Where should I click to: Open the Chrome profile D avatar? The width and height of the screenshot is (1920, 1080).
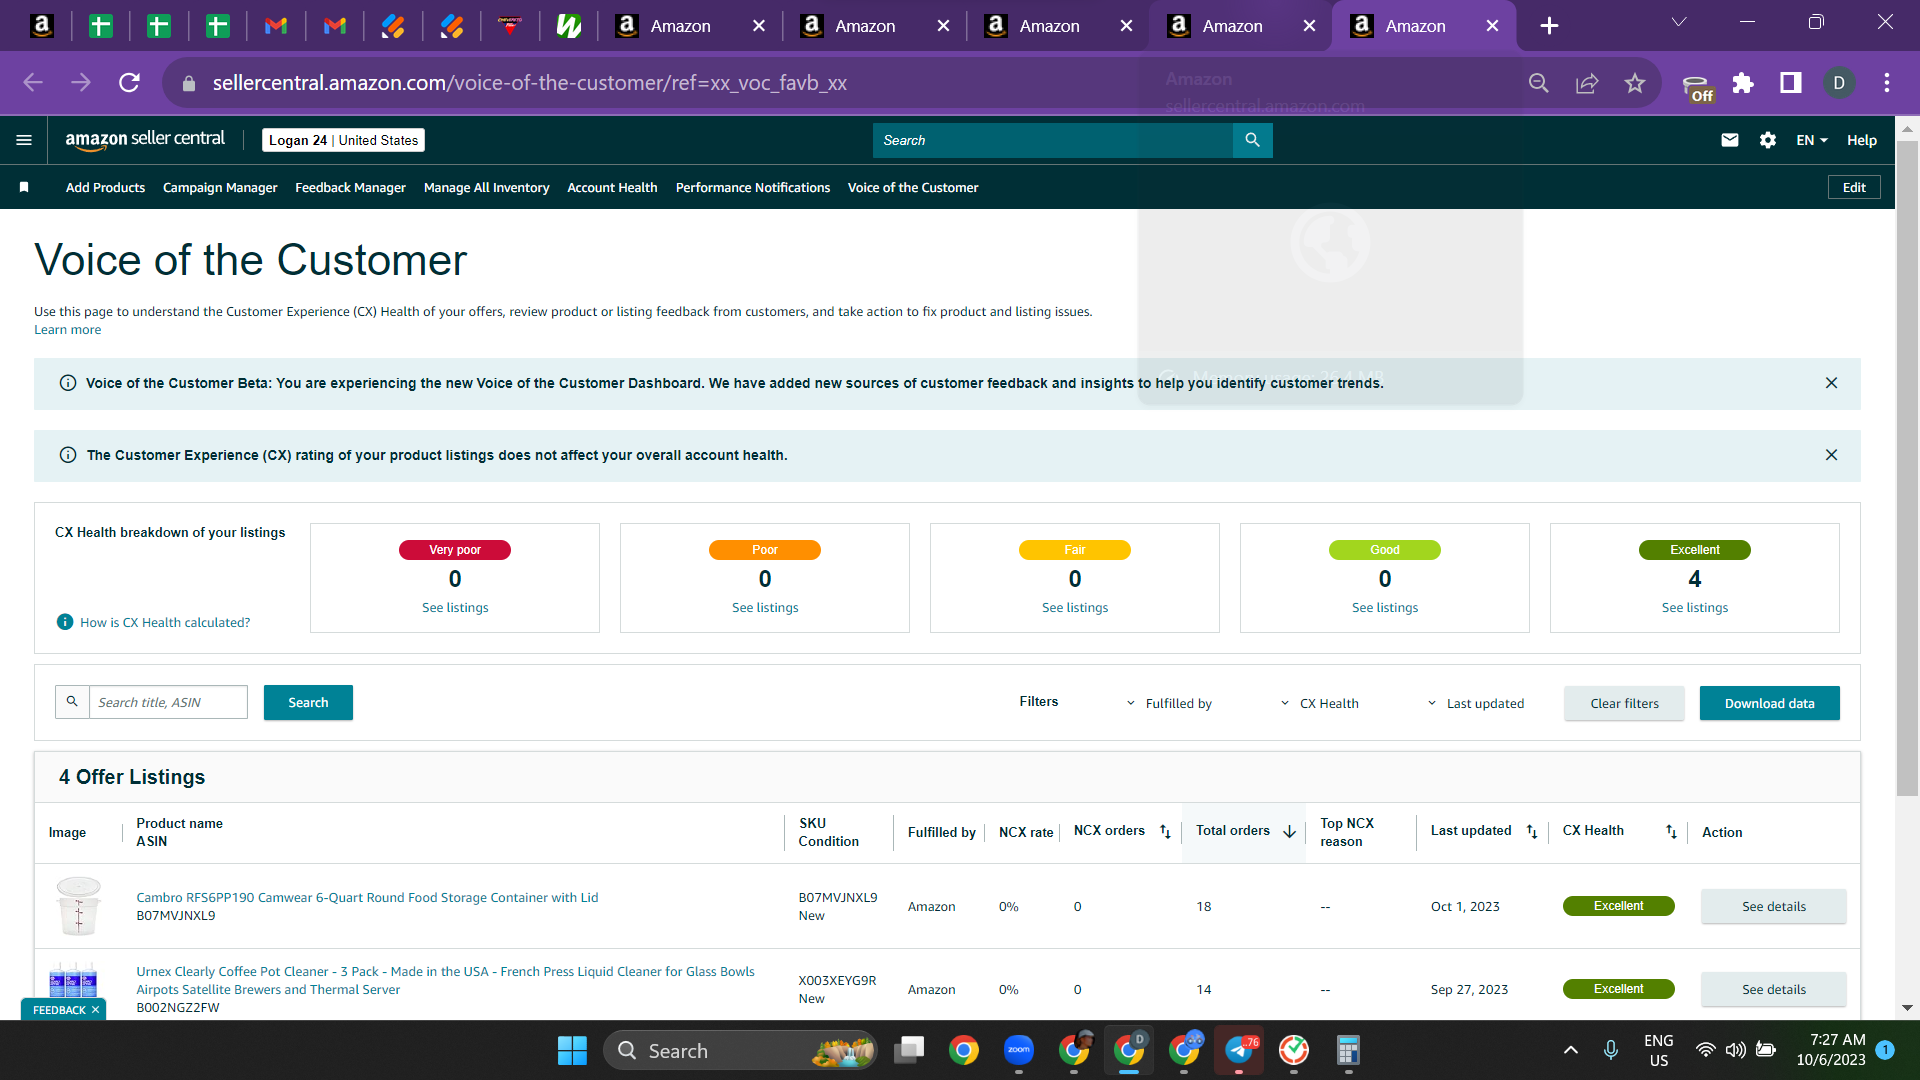coord(1839,83)
